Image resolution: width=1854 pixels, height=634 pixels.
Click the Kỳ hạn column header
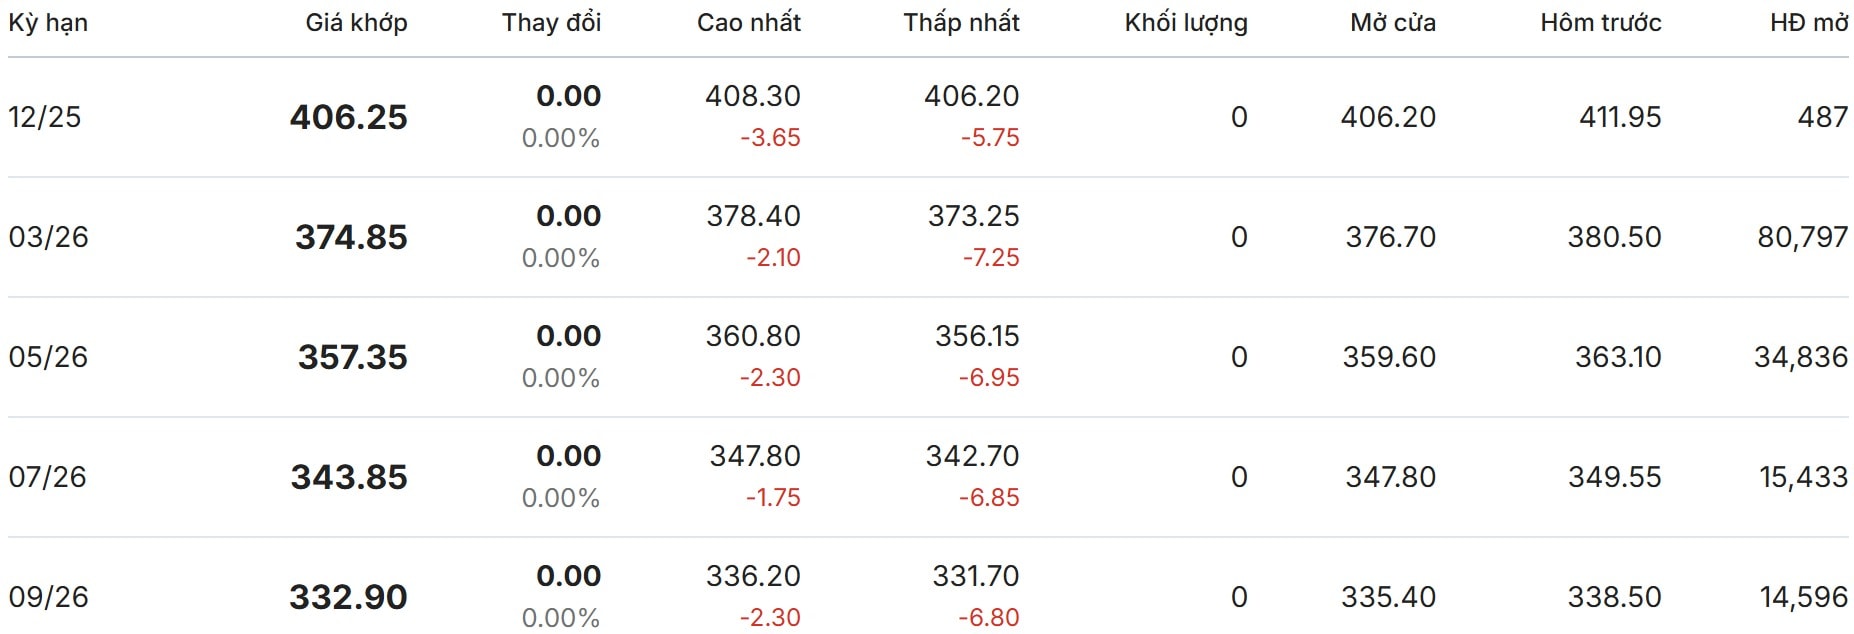pos(48,23)
